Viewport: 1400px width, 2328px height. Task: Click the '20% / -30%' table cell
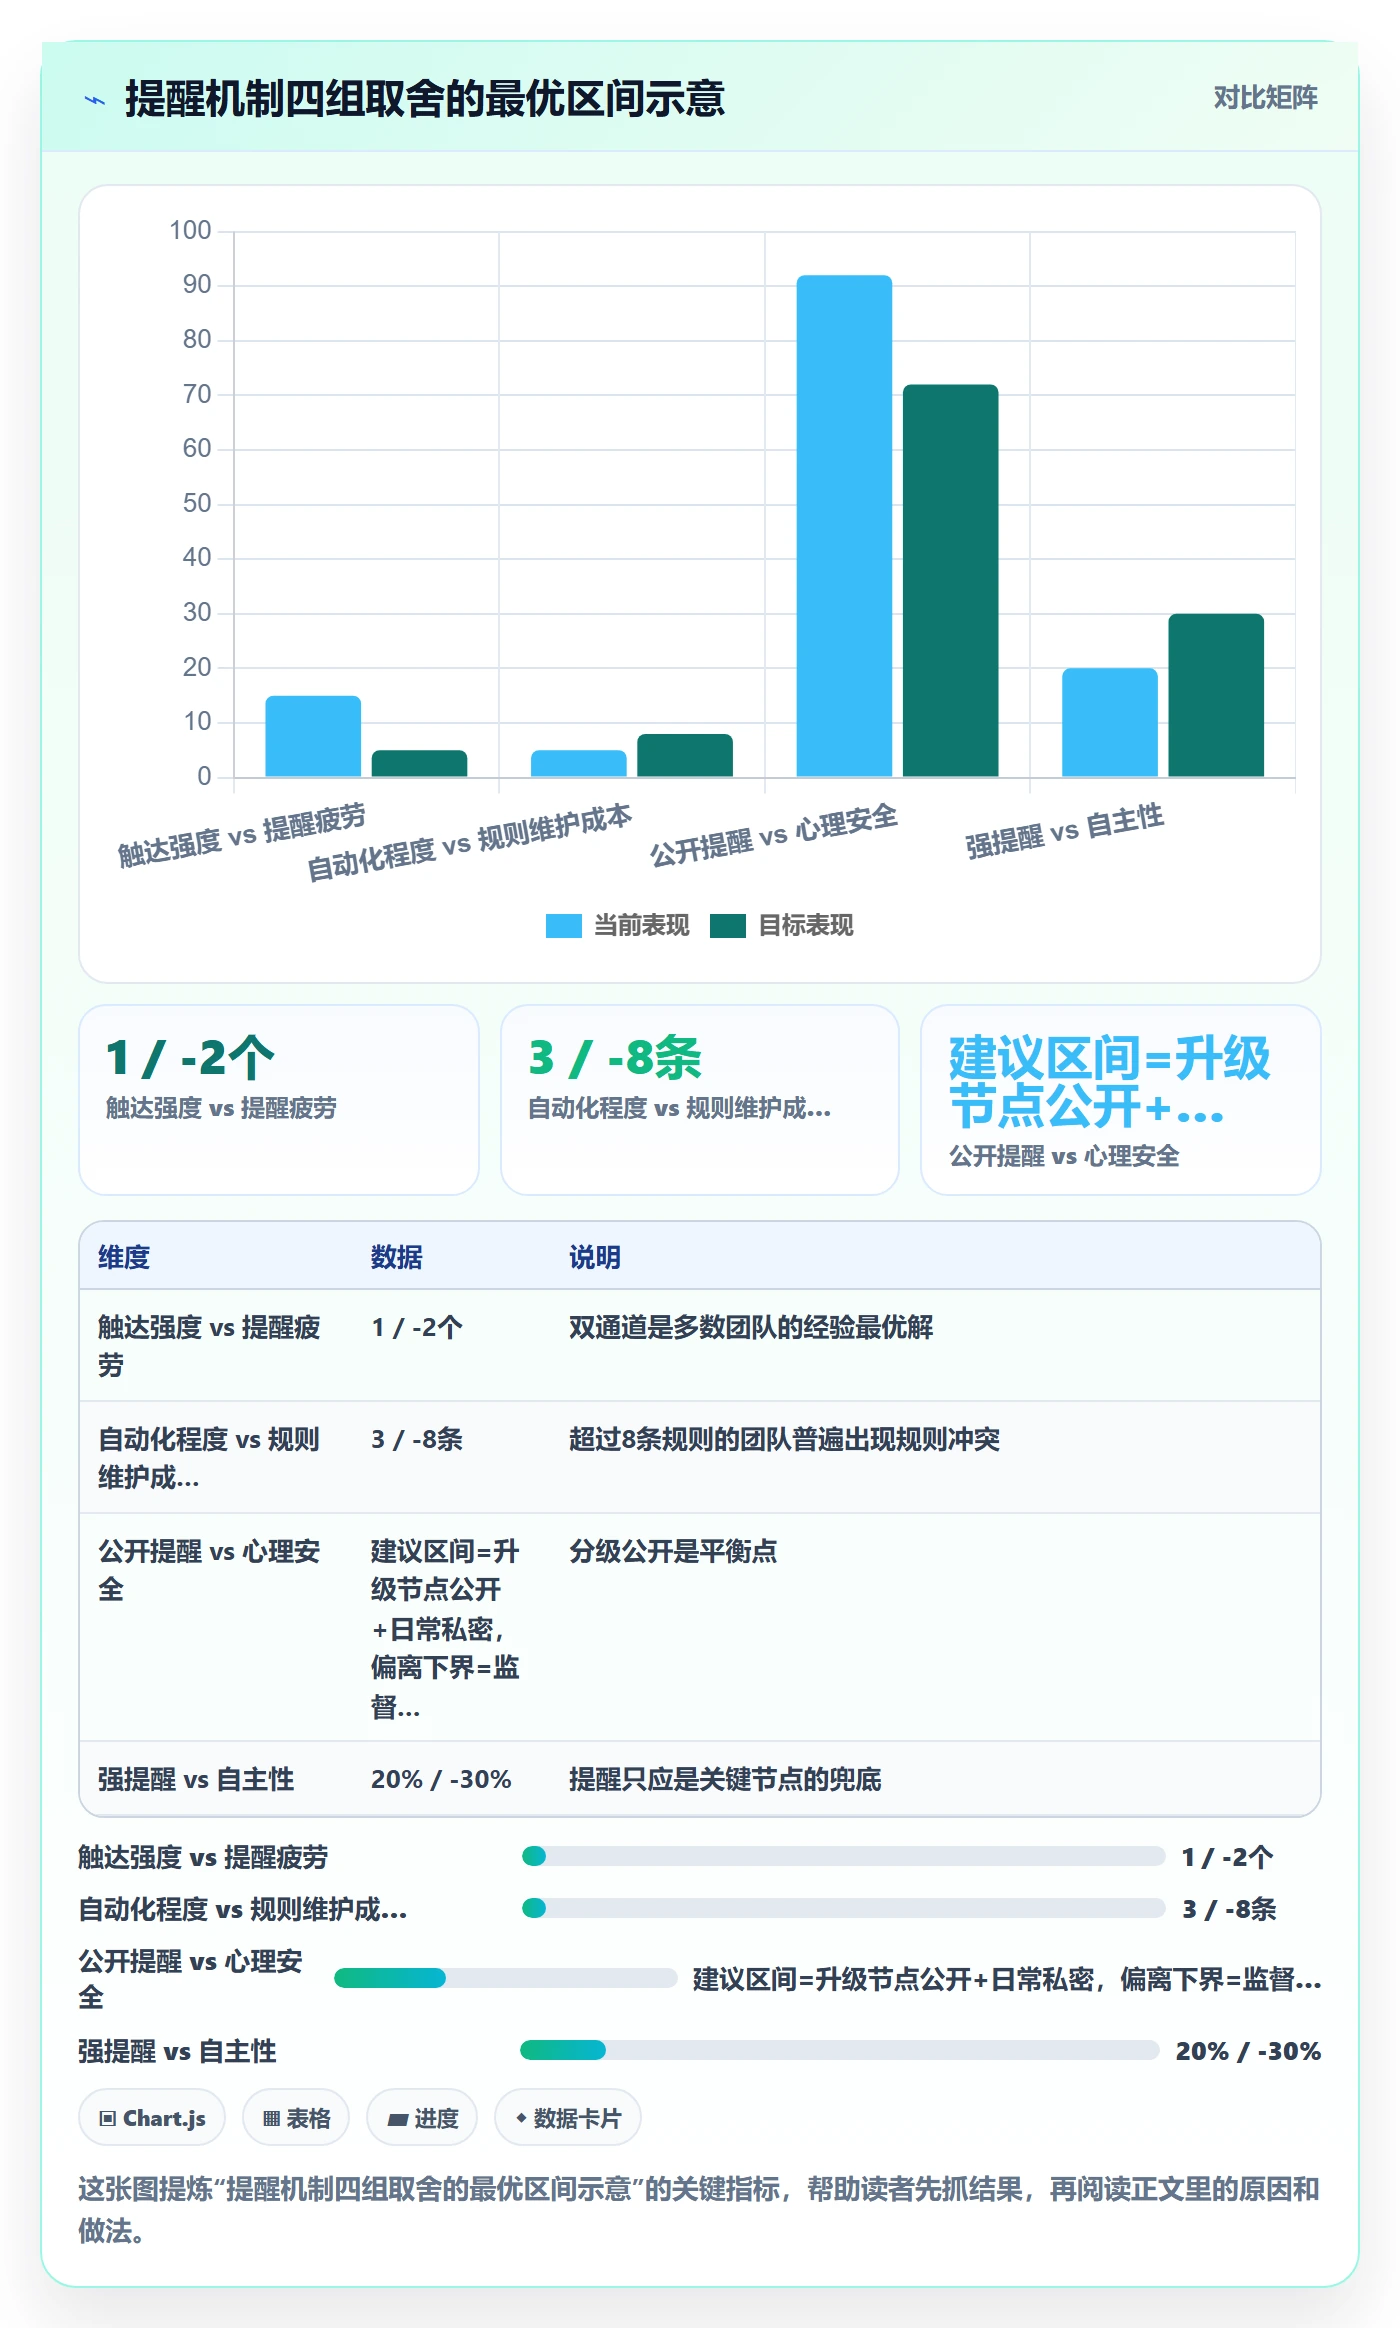coord(441,1779)
